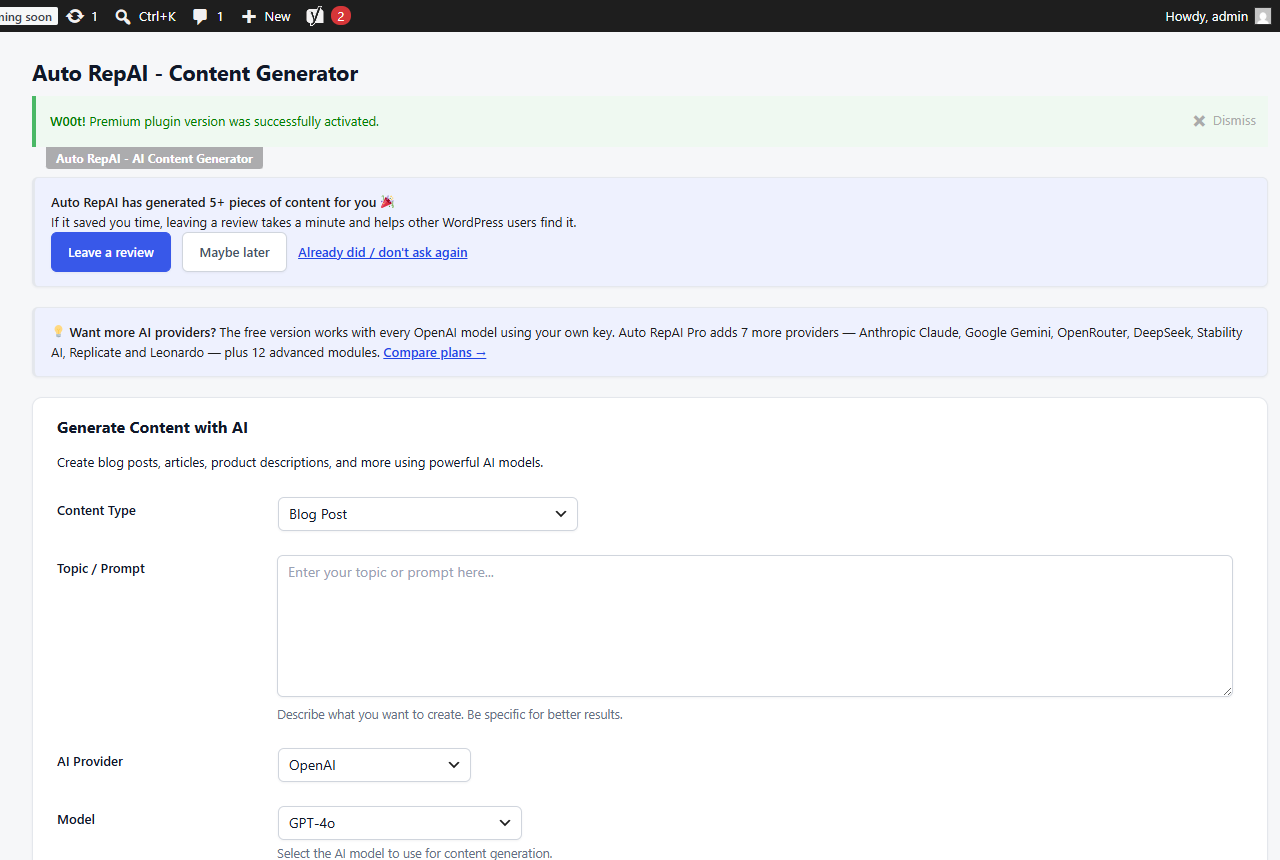Open the Howdy, admin account menu
The height and width of the screenshot is (860, 1280).
click(1217, 16)
